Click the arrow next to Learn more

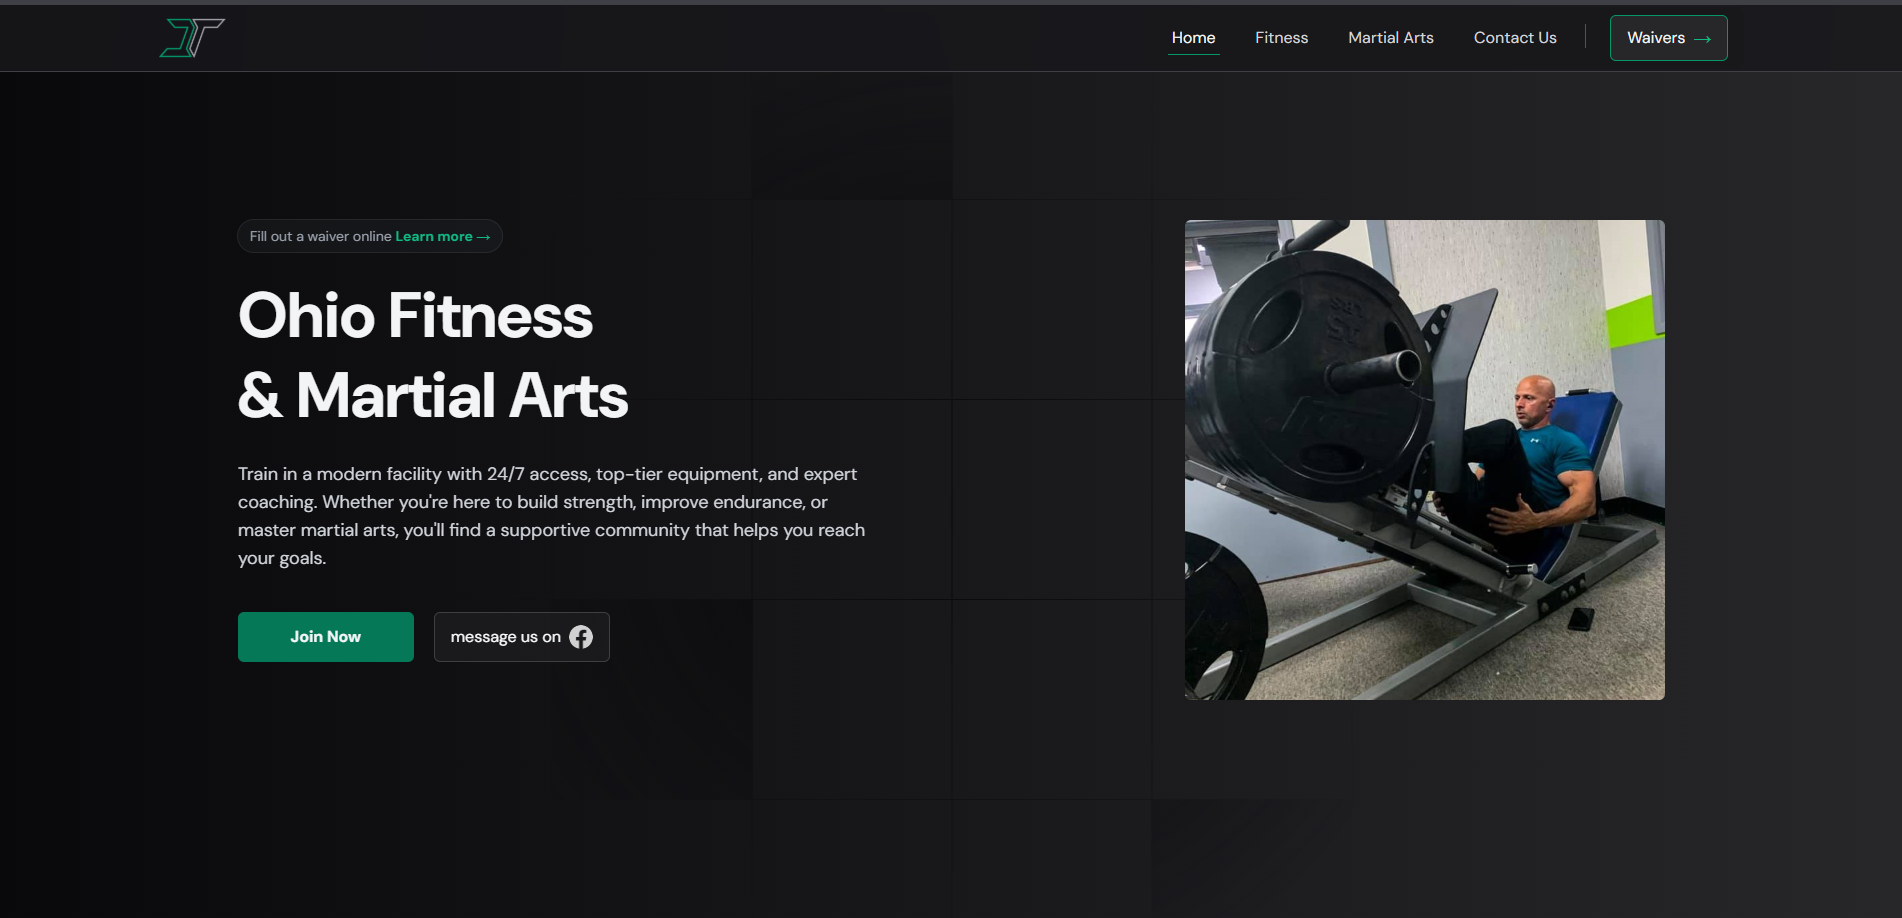[x=484, y=237]
